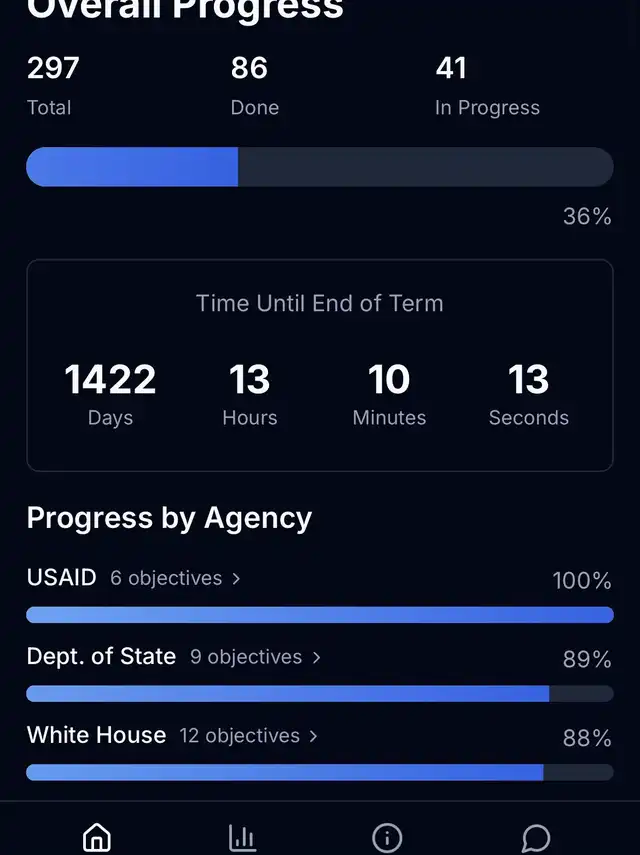Click the USAID 100% progress bar
This screenshot has width=640, height=855.
[320, 615]
